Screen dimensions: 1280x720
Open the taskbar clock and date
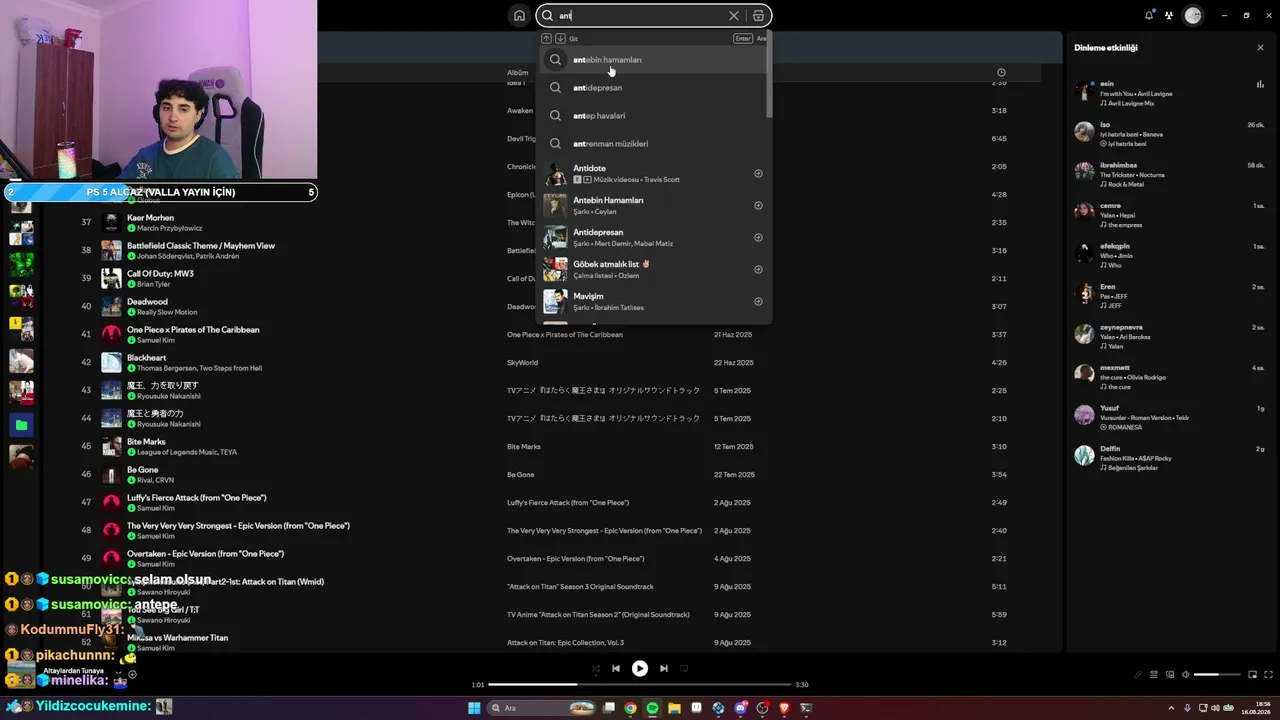tap(1256, 708)
